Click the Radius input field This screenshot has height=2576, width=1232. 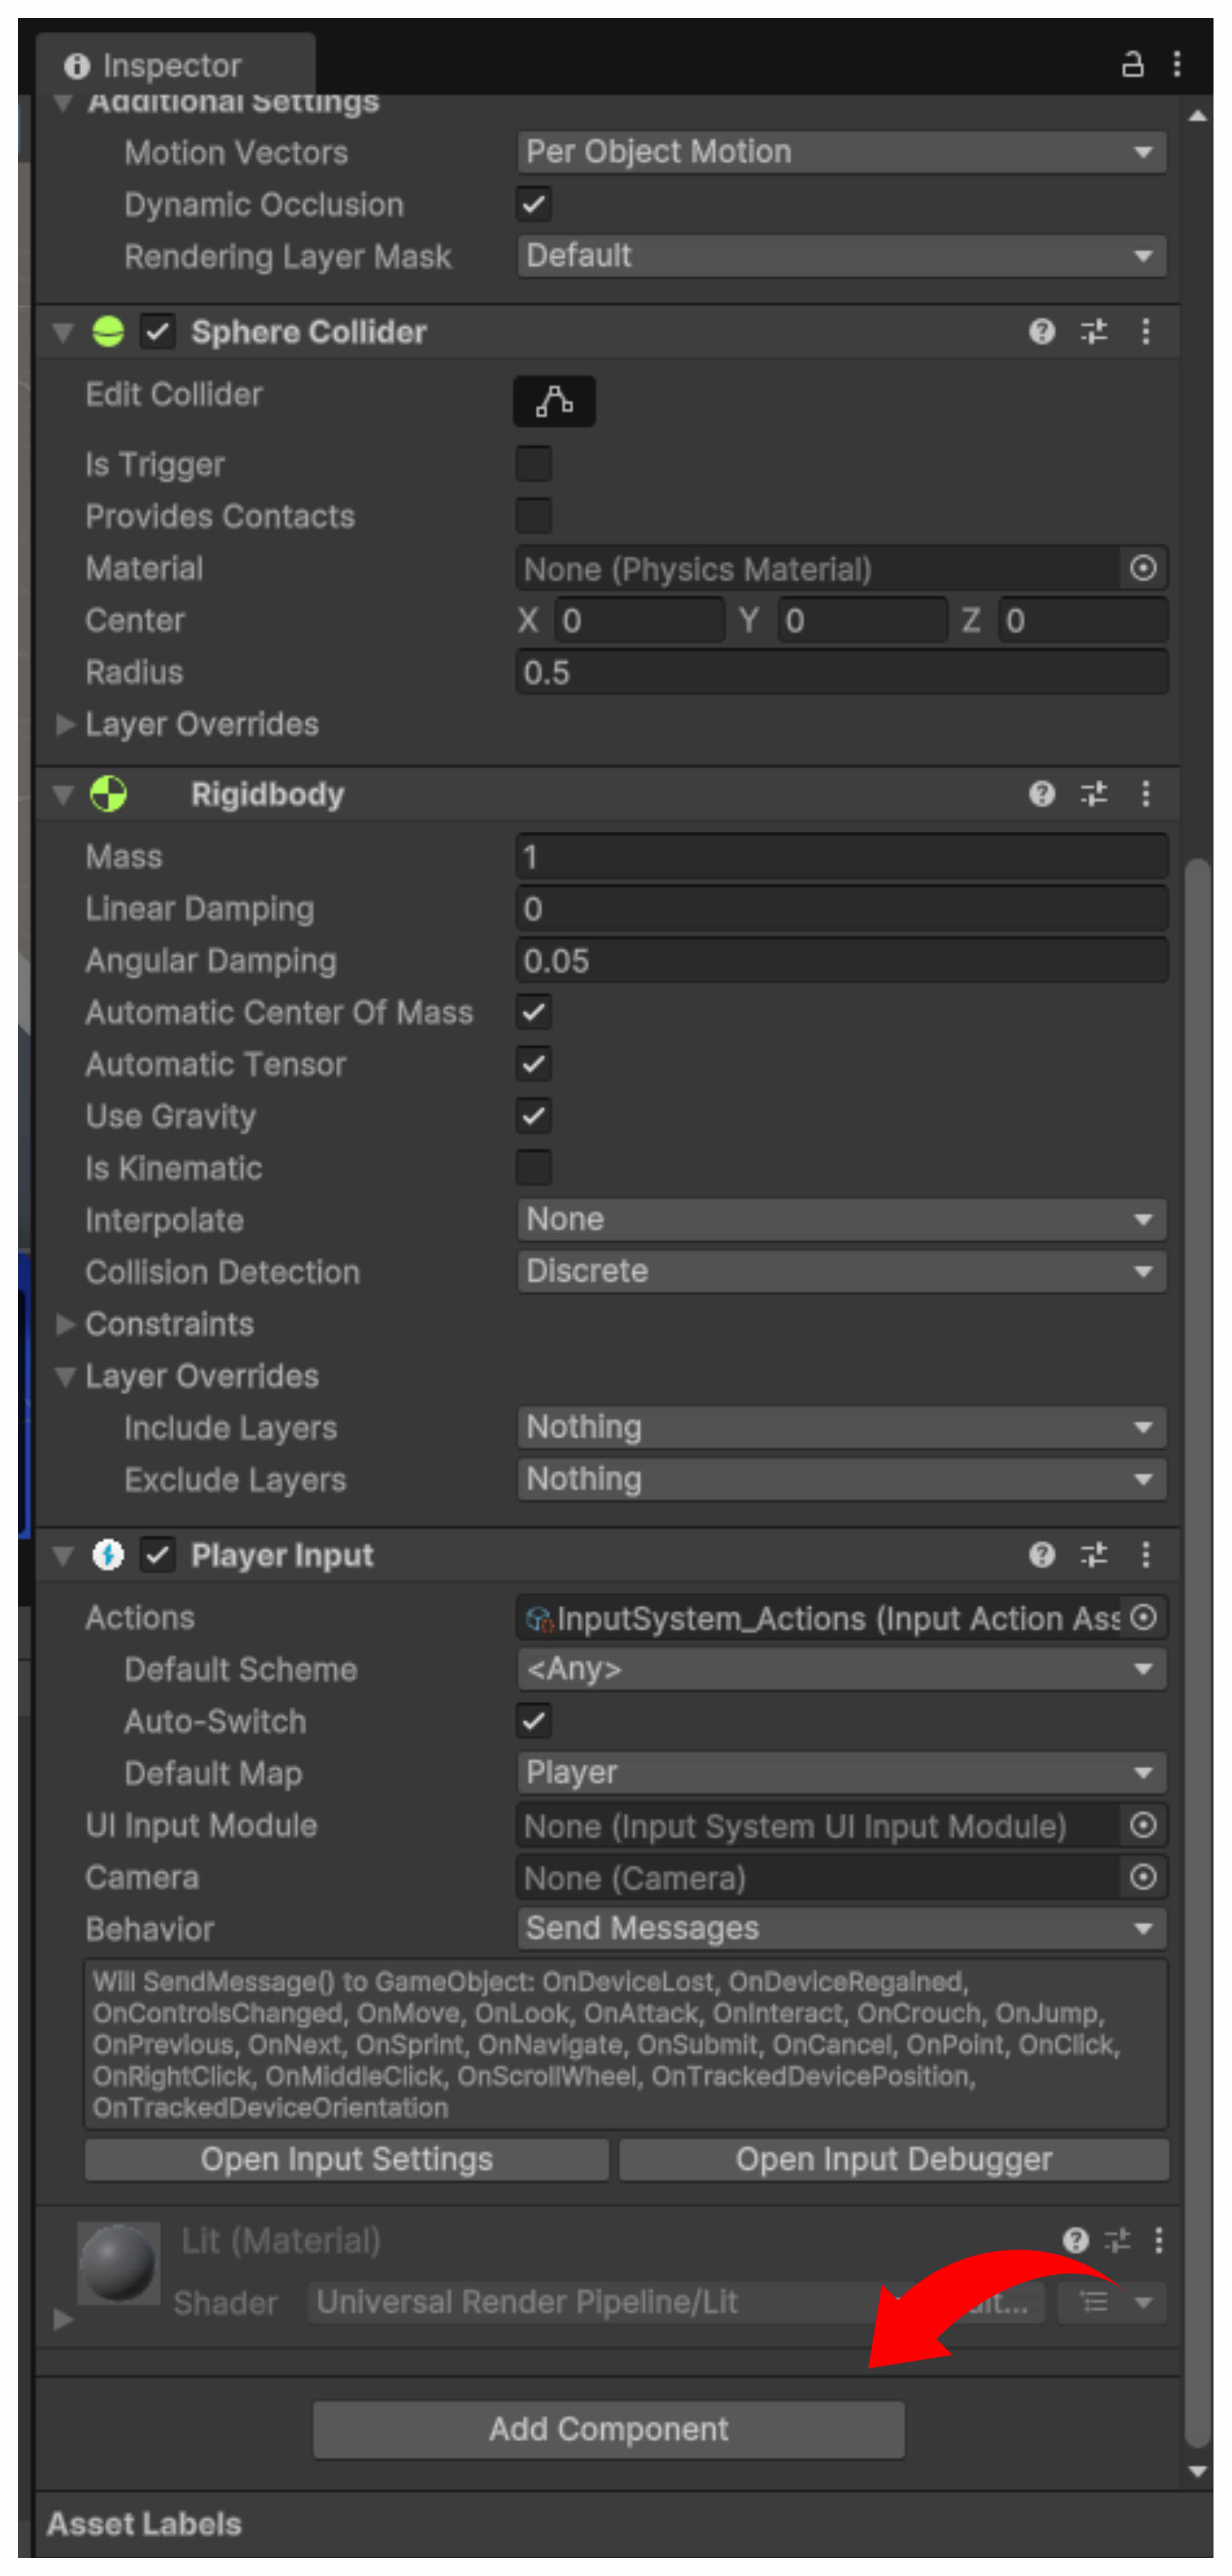click(x=840, y=672)
